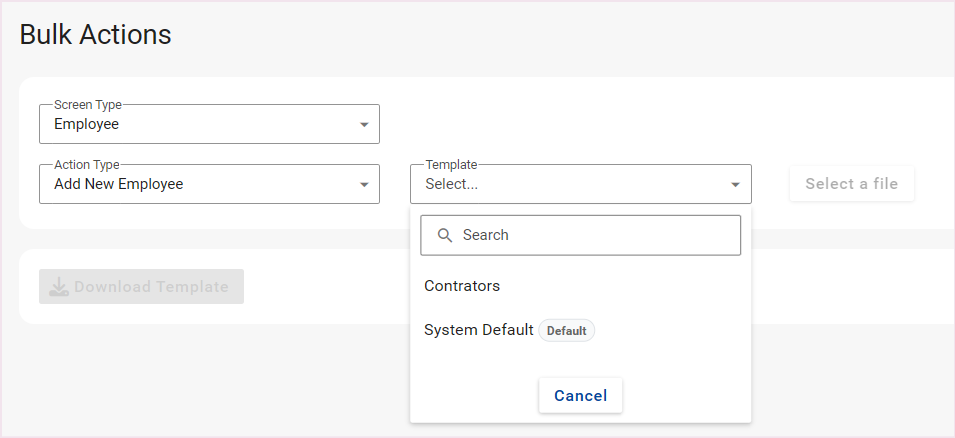955x438 pixels.
Task: Expand the Screen Type dropdown arrow
Action: [x=363, y=125]
